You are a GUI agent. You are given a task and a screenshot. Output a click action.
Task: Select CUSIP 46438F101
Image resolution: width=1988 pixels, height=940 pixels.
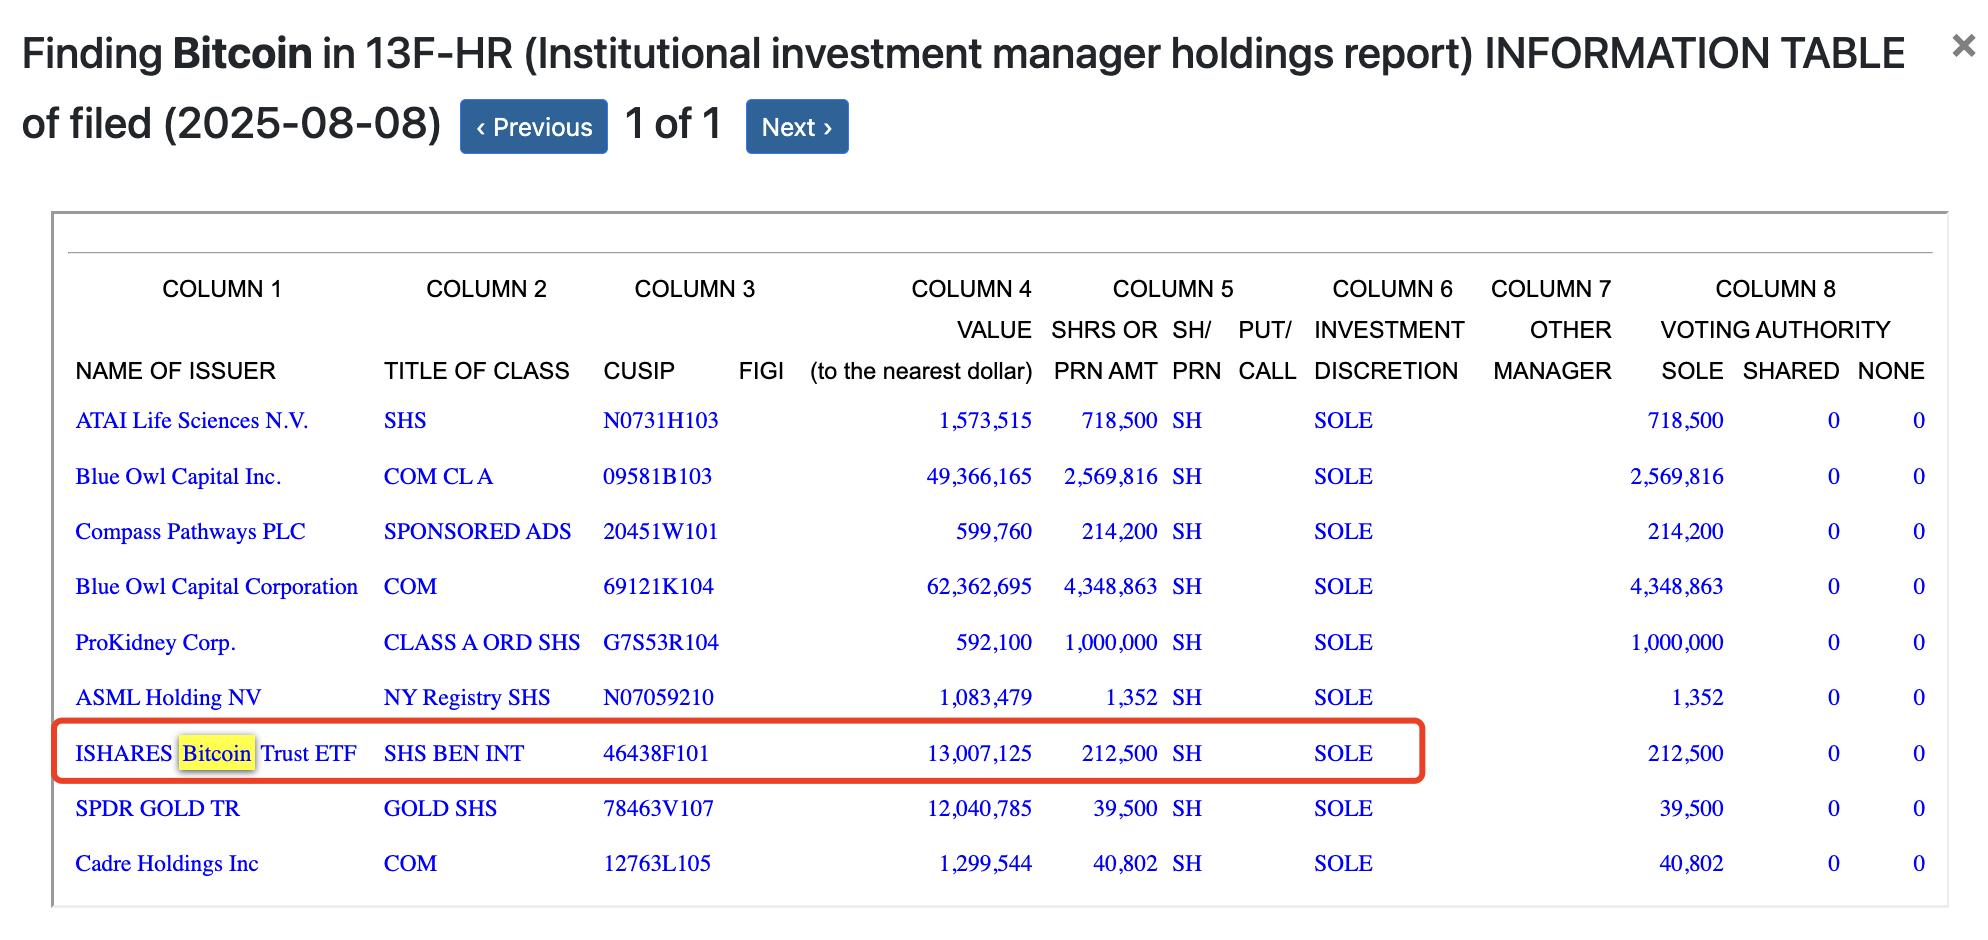pyautogui.click(x=656, y=753)
